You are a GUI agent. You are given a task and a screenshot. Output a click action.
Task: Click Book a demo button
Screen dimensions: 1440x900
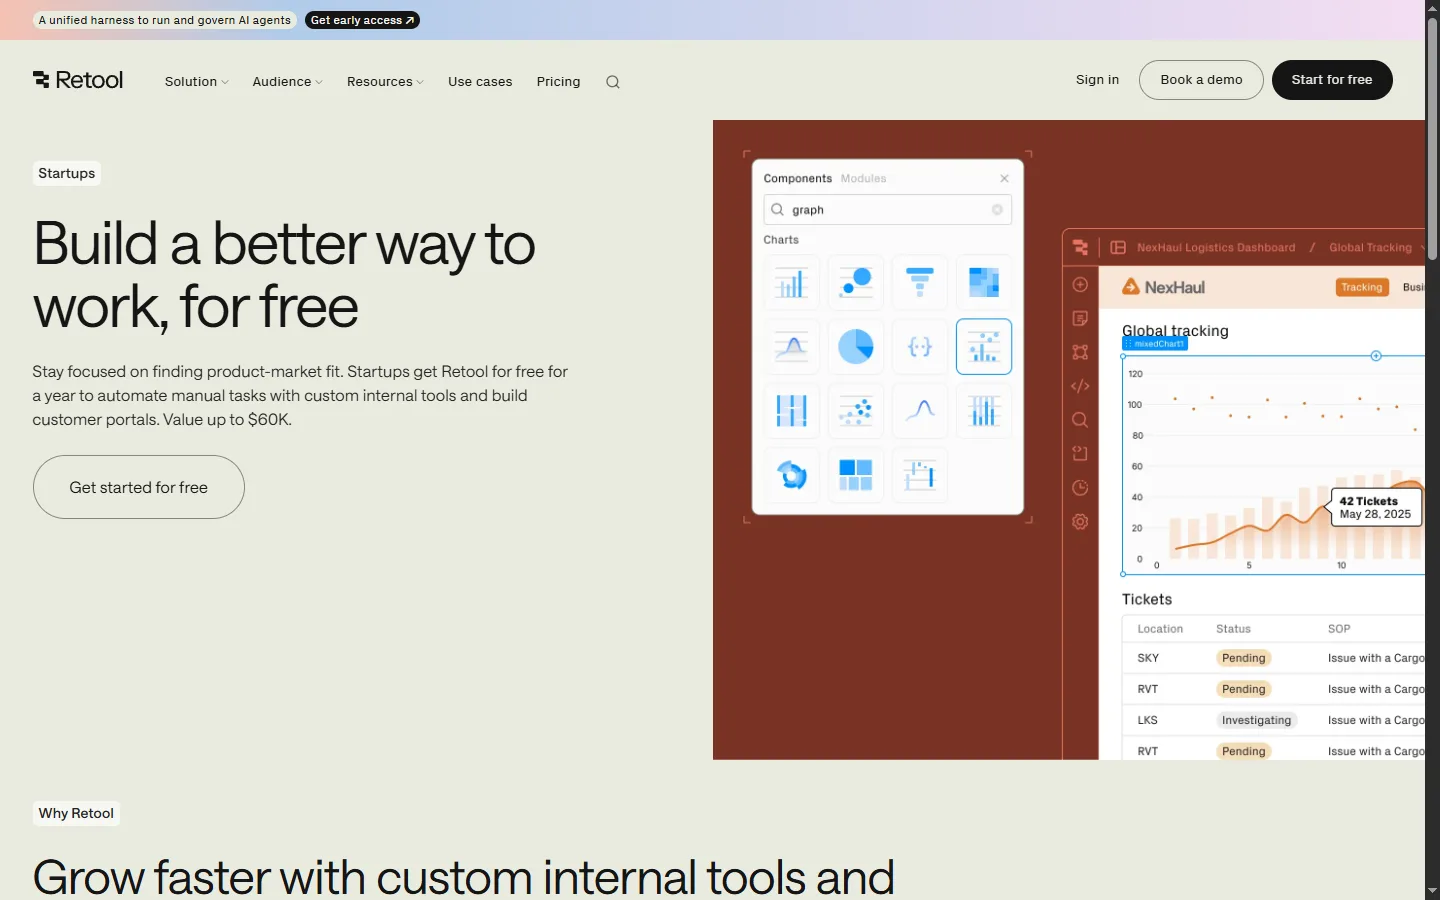[x=1201, y=80]
